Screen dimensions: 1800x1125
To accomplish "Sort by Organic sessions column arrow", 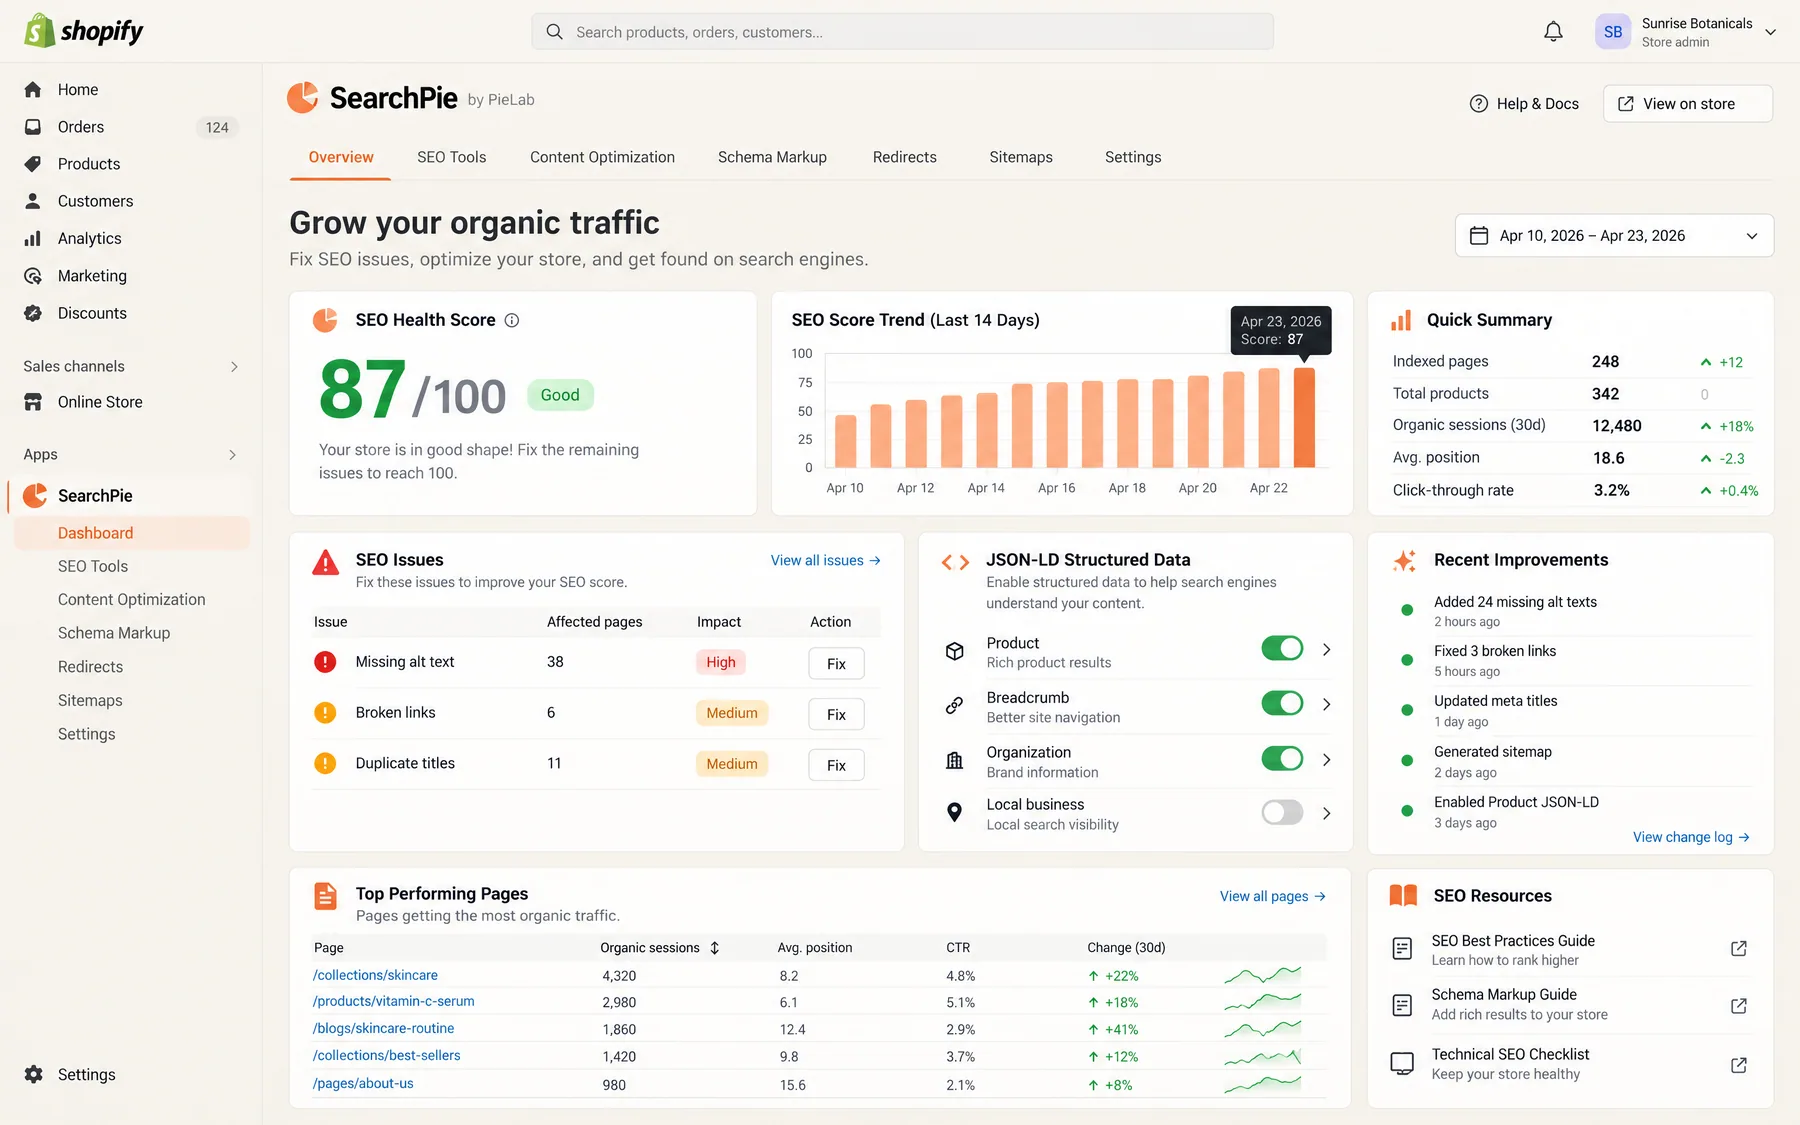I will click(715, 948).
